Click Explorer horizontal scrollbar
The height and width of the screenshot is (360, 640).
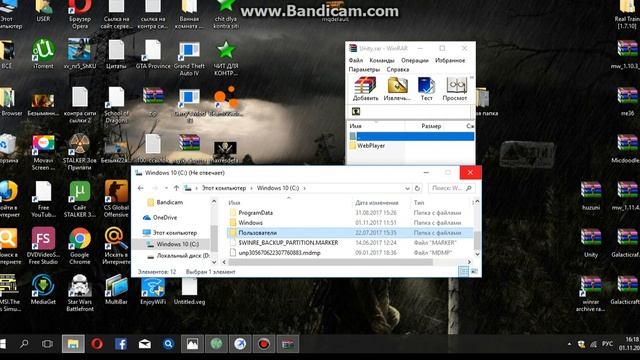pos(331,262)
